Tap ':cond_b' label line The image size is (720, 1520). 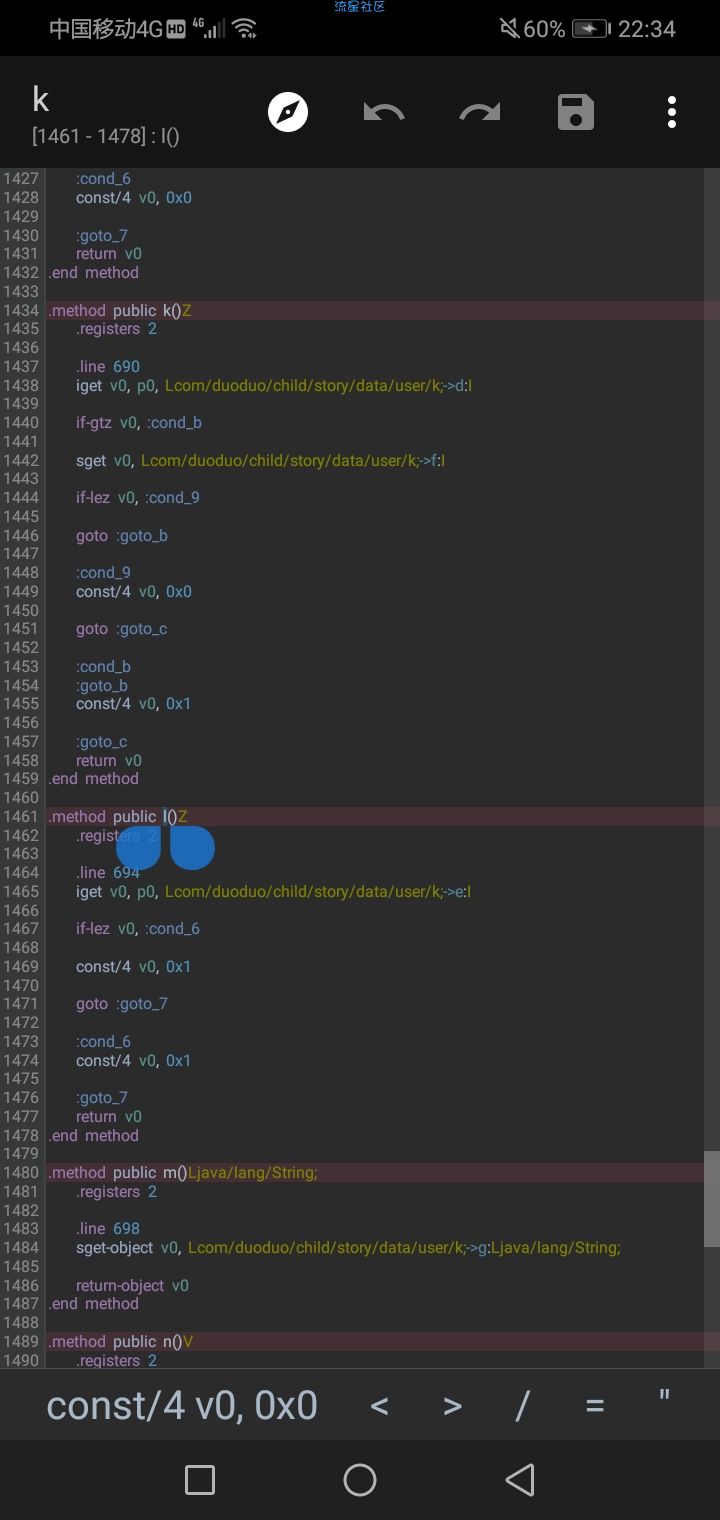click(103, 667)
